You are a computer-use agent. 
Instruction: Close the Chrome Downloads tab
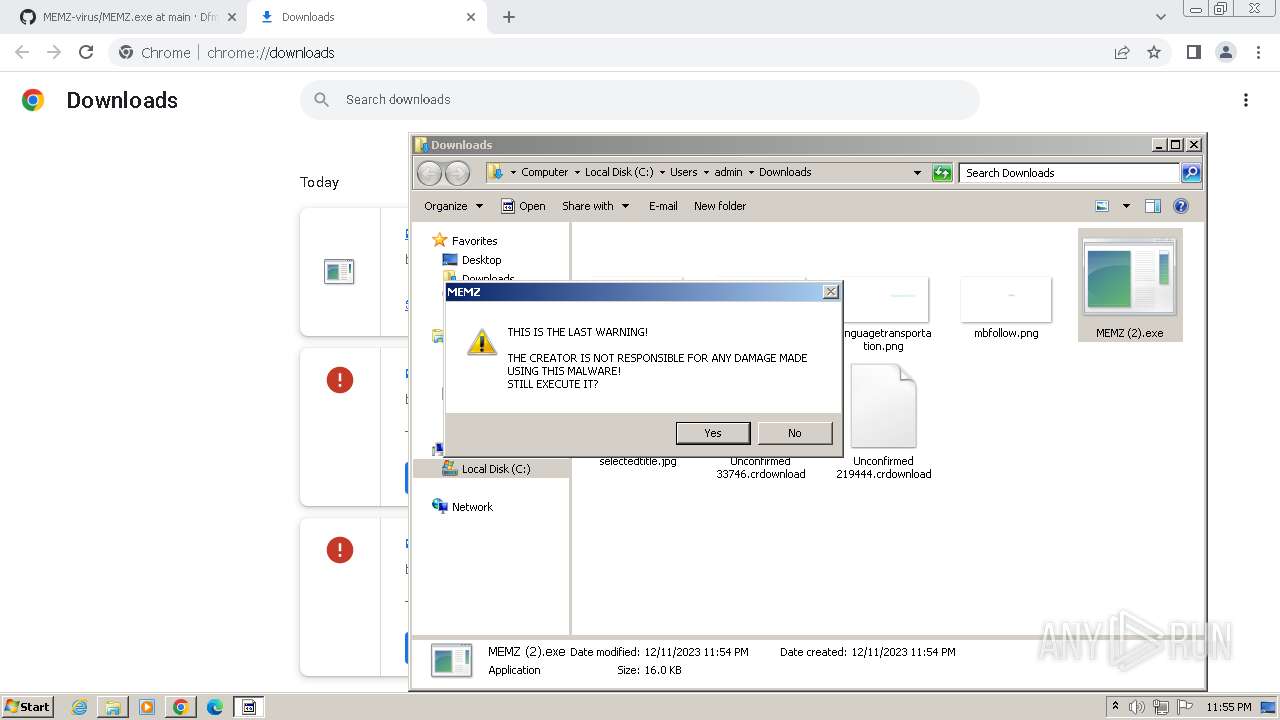471,17
